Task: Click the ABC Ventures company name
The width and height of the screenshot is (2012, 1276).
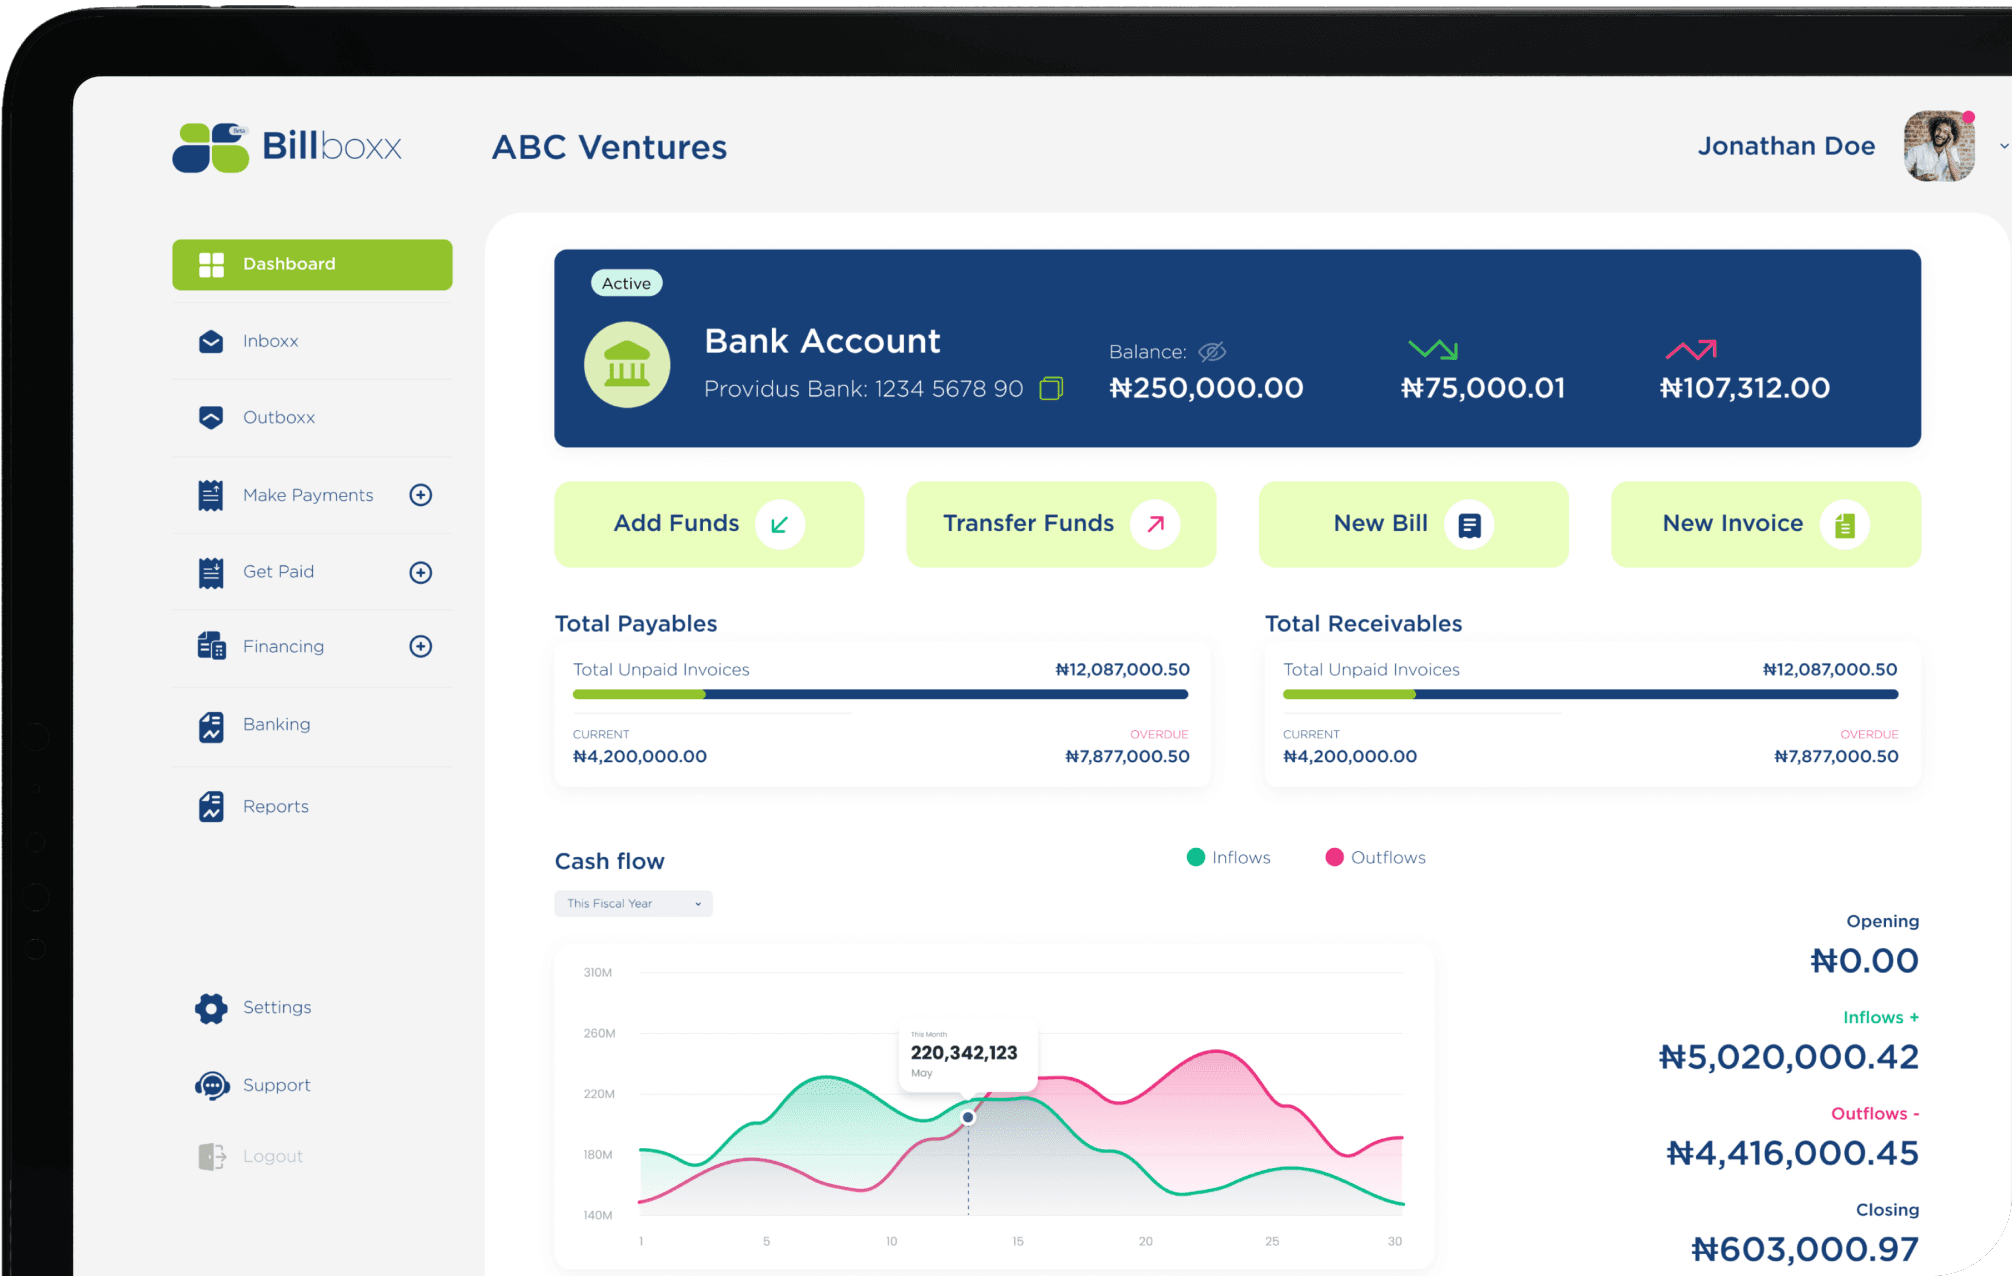Action: pyautogui.click(x=609, y=147)
